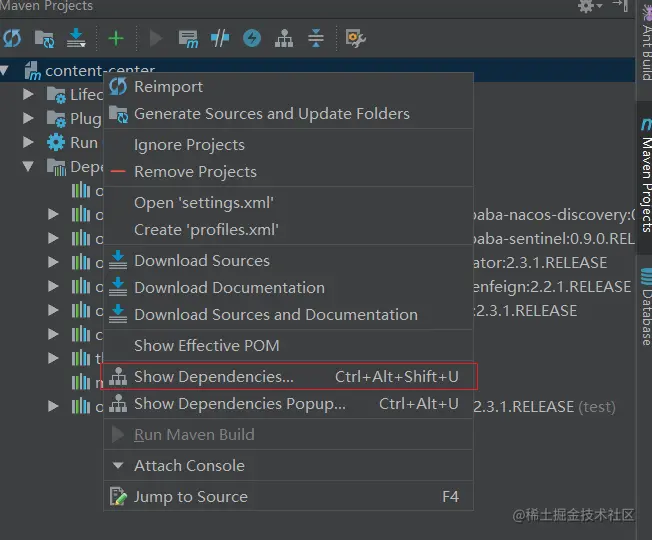Select Download Documentation menu item
Viewport: 652px width, 540px height.
(x=289, y=288)
